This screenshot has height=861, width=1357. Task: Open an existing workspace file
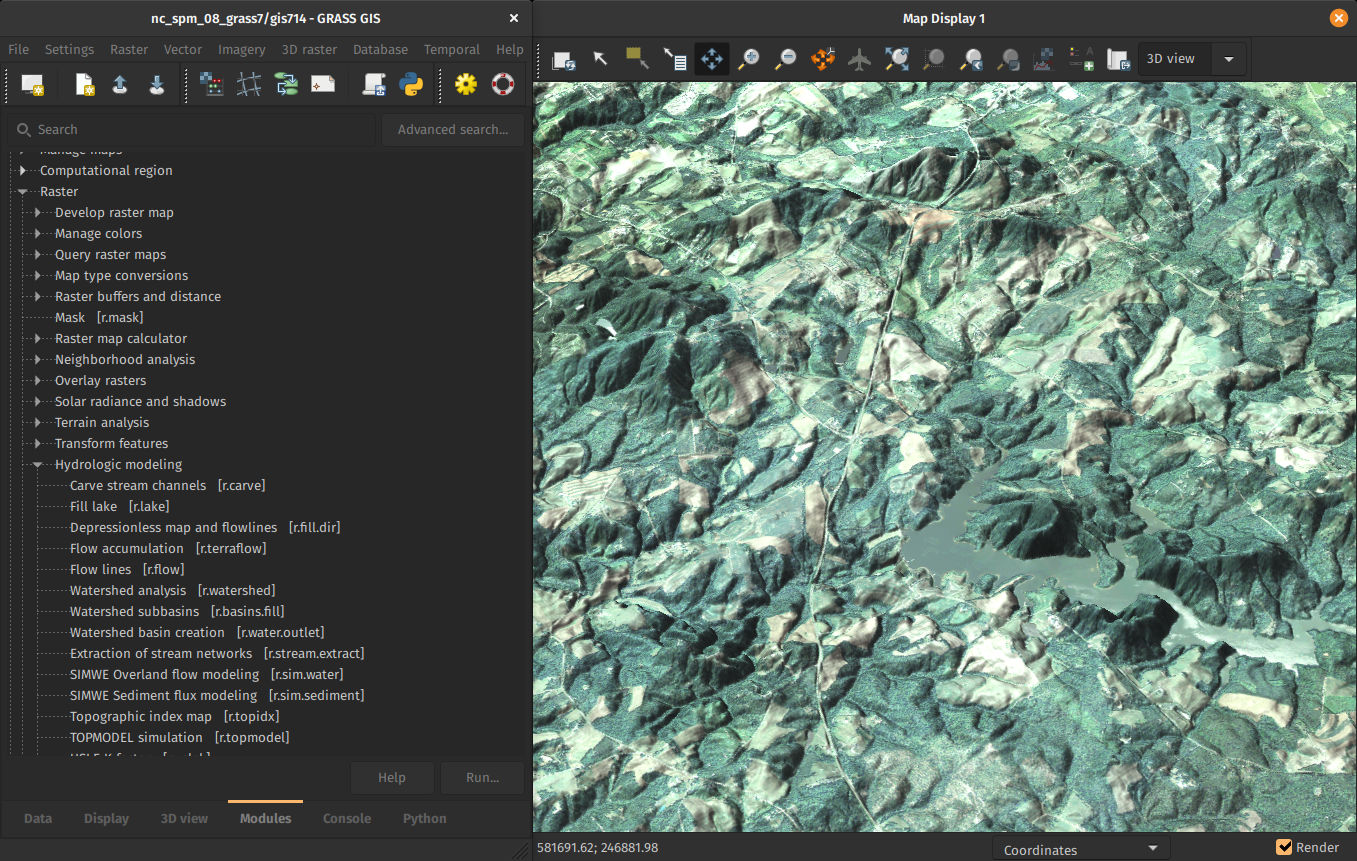click(120, 85)
